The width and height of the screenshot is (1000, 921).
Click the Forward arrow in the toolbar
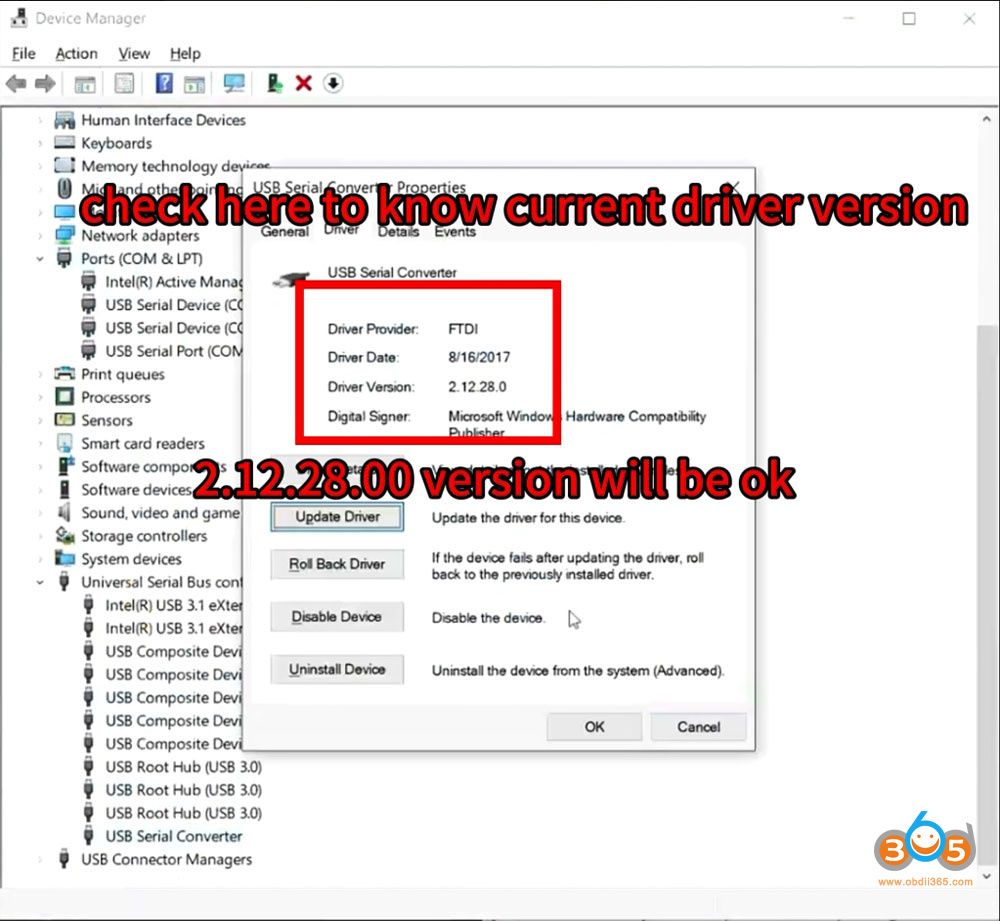[45, 84]
